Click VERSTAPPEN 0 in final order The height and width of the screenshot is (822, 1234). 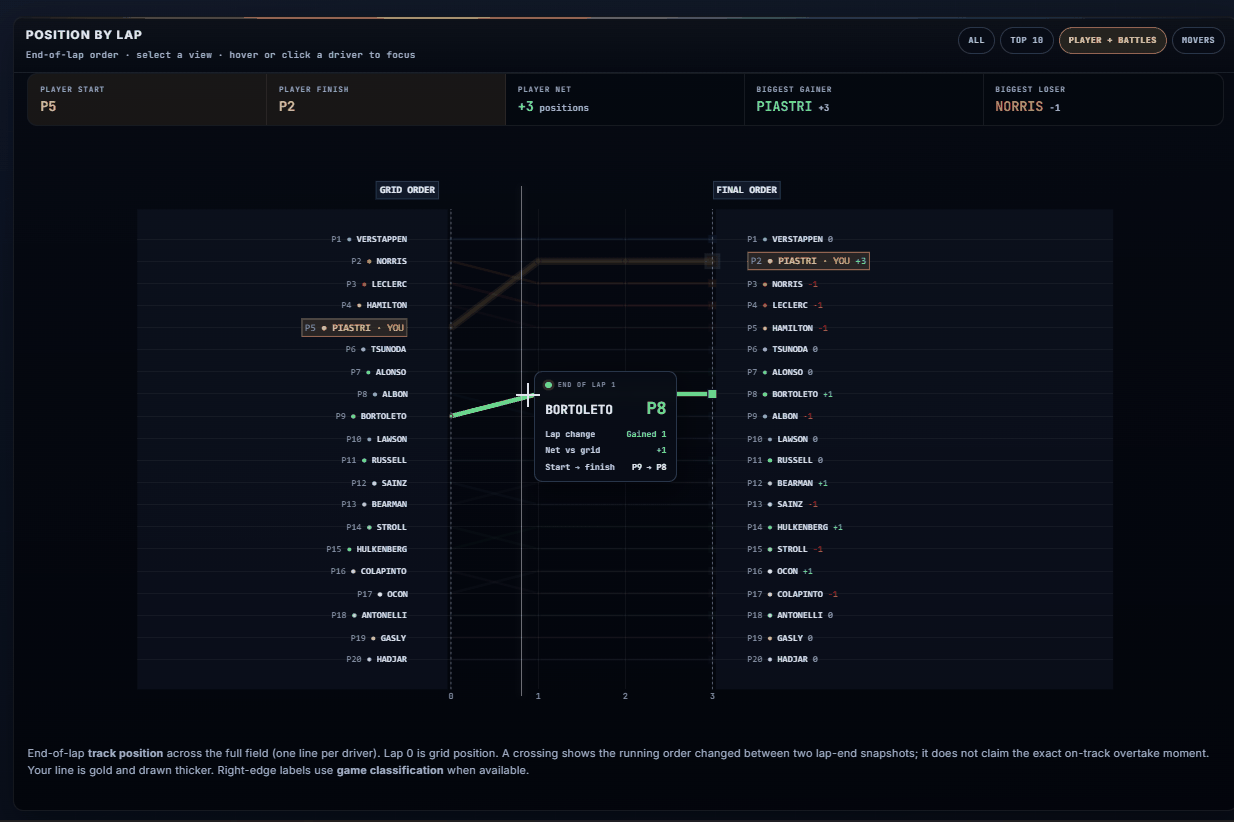point(790,239)
